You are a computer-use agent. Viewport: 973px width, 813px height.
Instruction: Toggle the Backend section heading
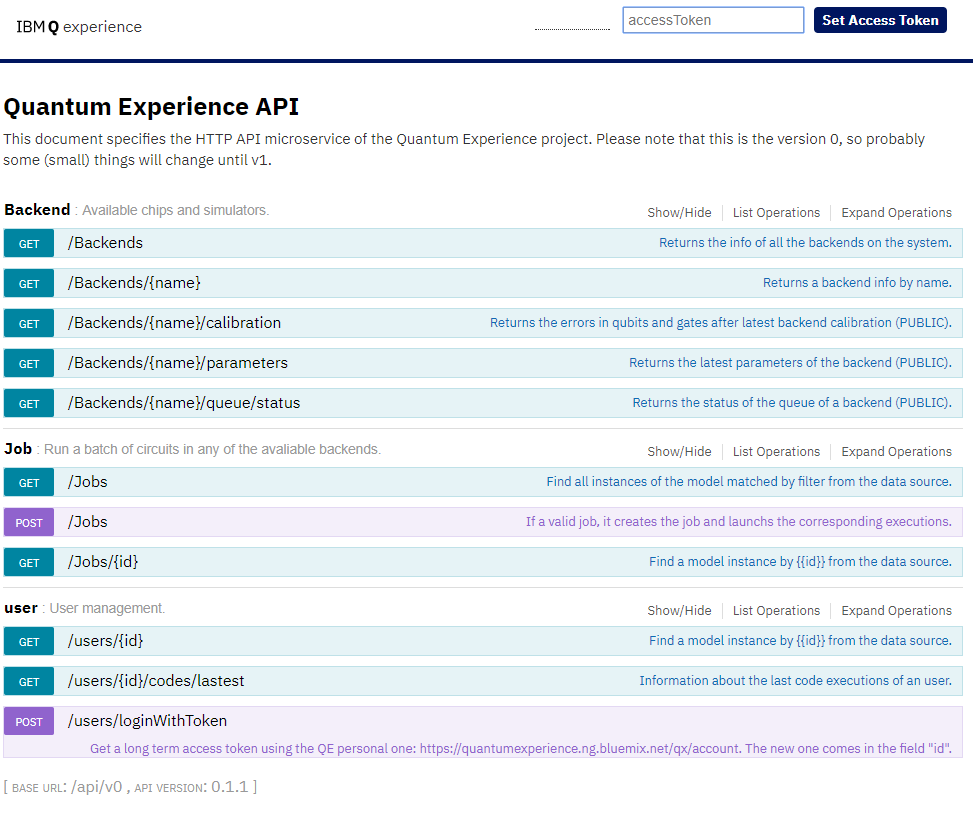pyautogui.click(x=37, y=210)
